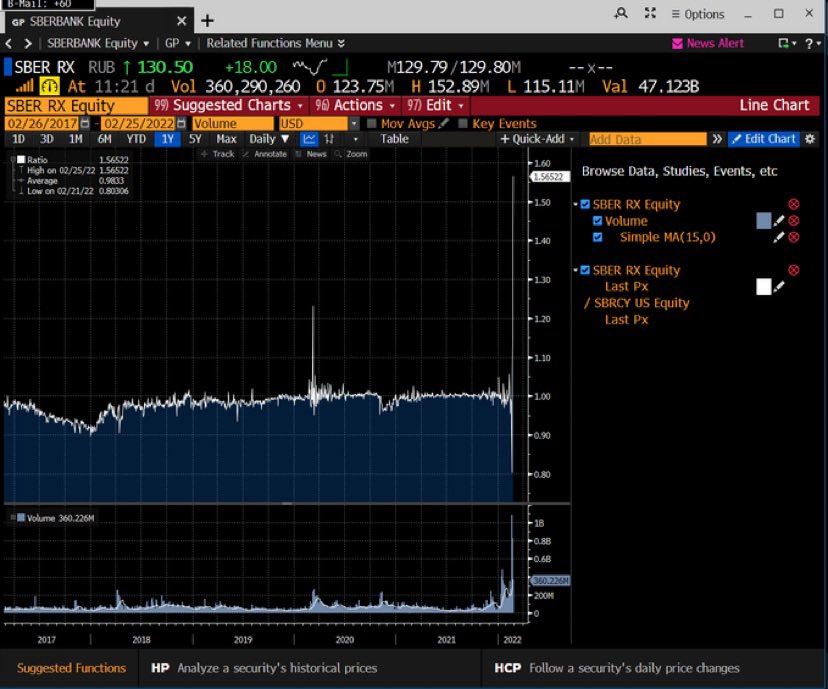The image size is (828, 689).
Task: Uncheck the first SBER RX Equity checkbox
Action: coord(585,204)
